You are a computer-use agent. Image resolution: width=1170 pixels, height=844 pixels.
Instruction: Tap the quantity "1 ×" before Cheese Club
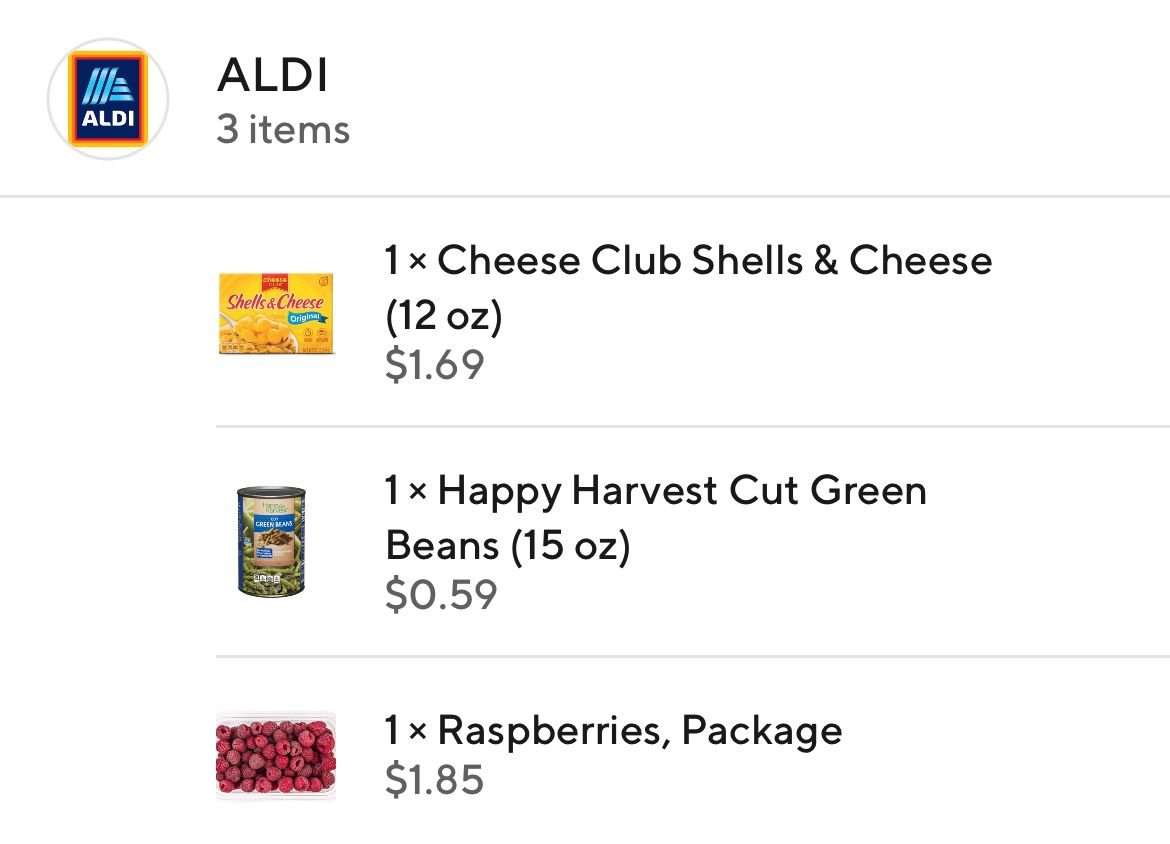406,261
